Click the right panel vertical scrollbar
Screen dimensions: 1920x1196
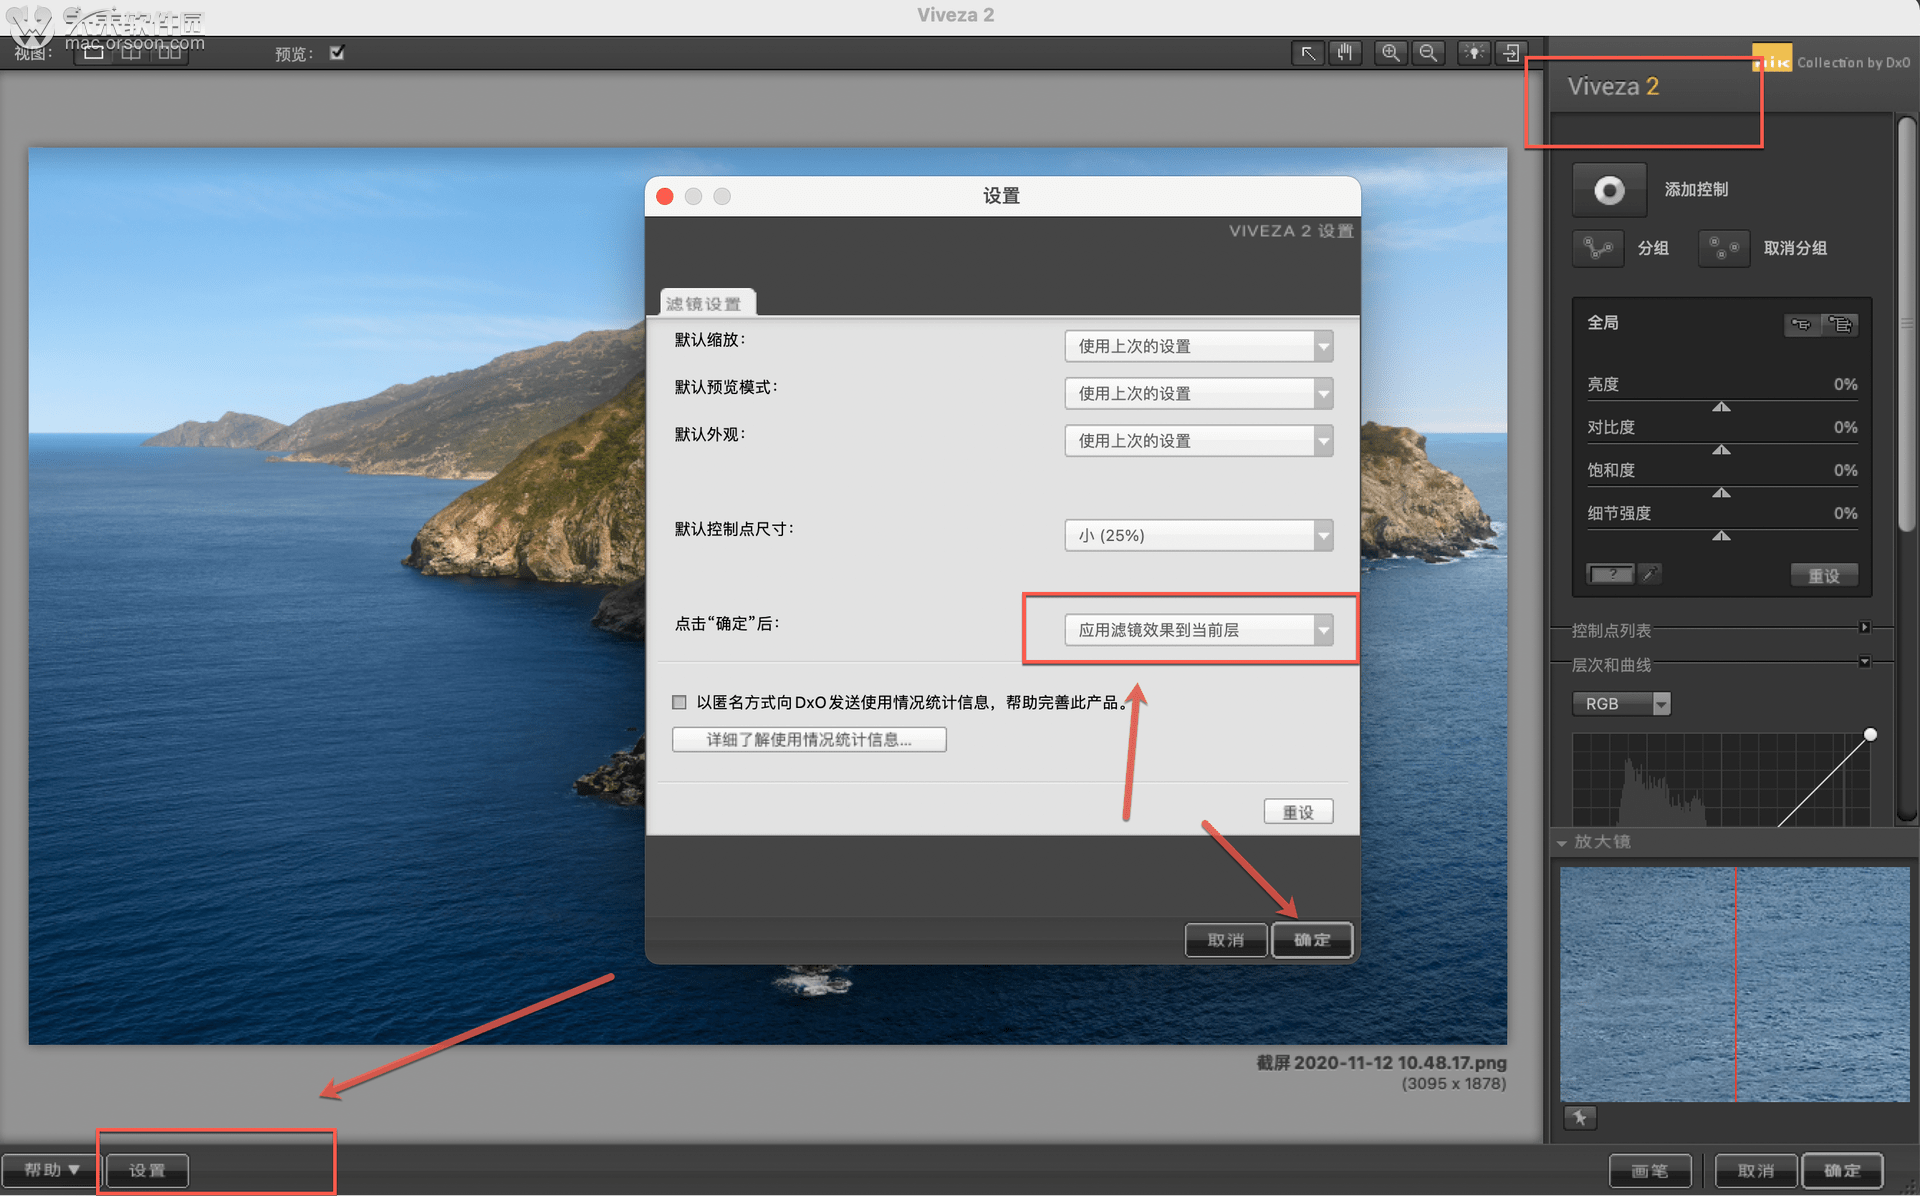(x=1907, y=325)
